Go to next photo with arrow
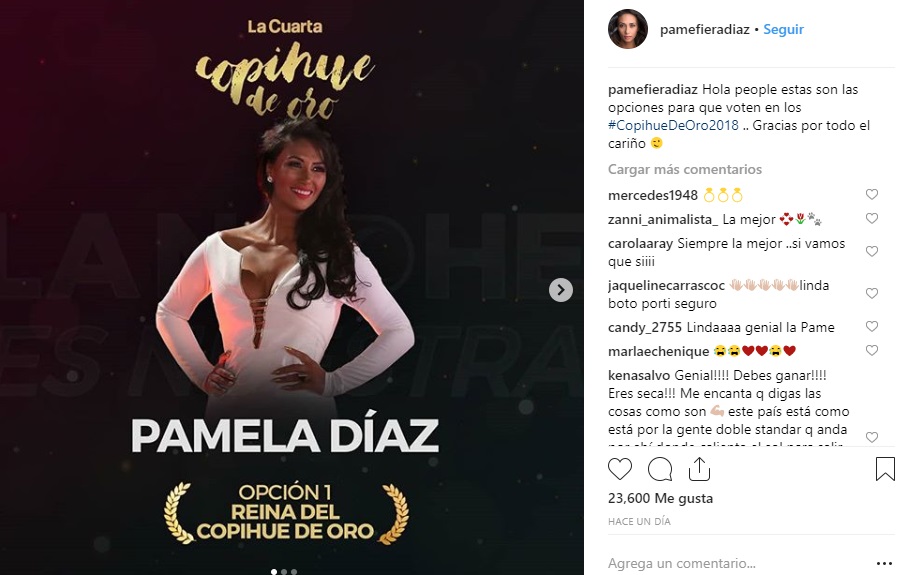The height and width of the screenshot is (575, 901). pyautogui.click(x=561, y=290)
